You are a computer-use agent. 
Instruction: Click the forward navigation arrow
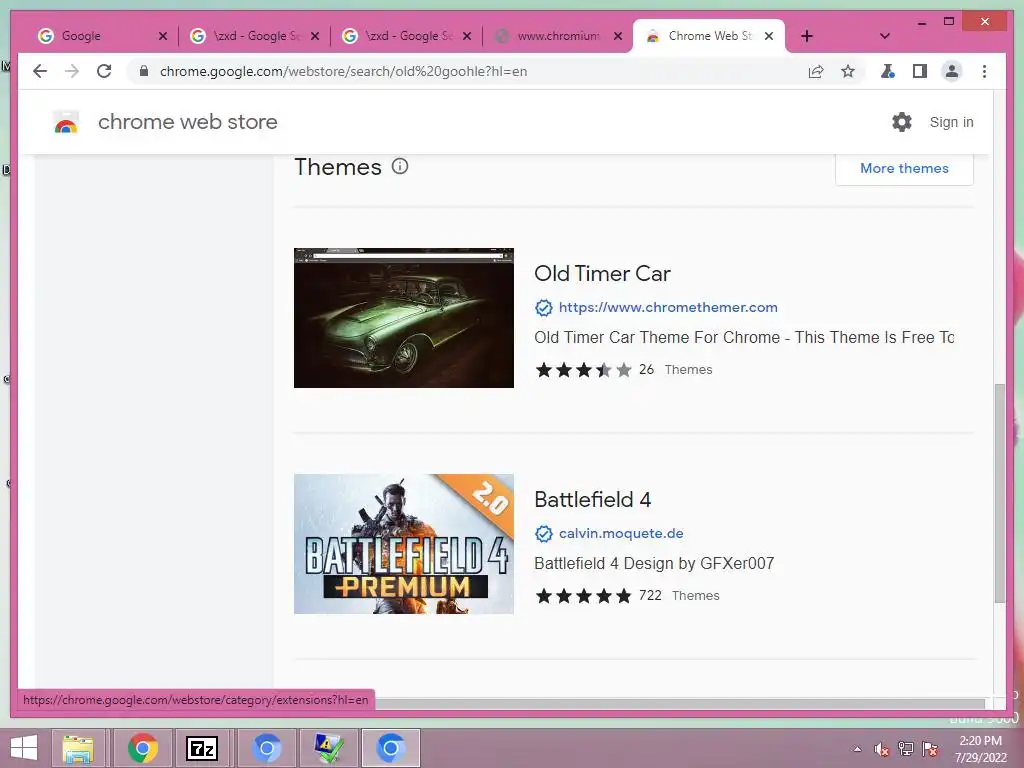pos(72,71)
